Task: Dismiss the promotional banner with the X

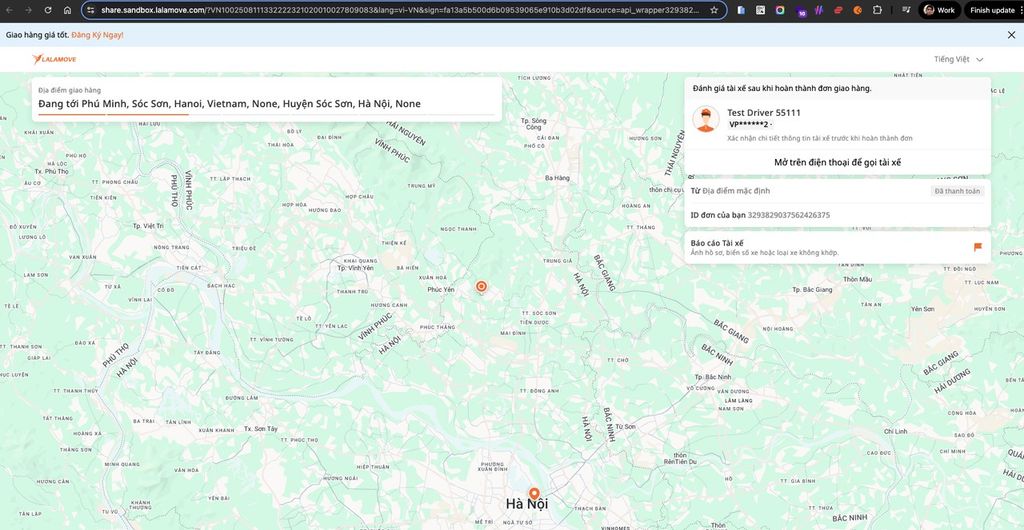Action: tap(1010, 34)
